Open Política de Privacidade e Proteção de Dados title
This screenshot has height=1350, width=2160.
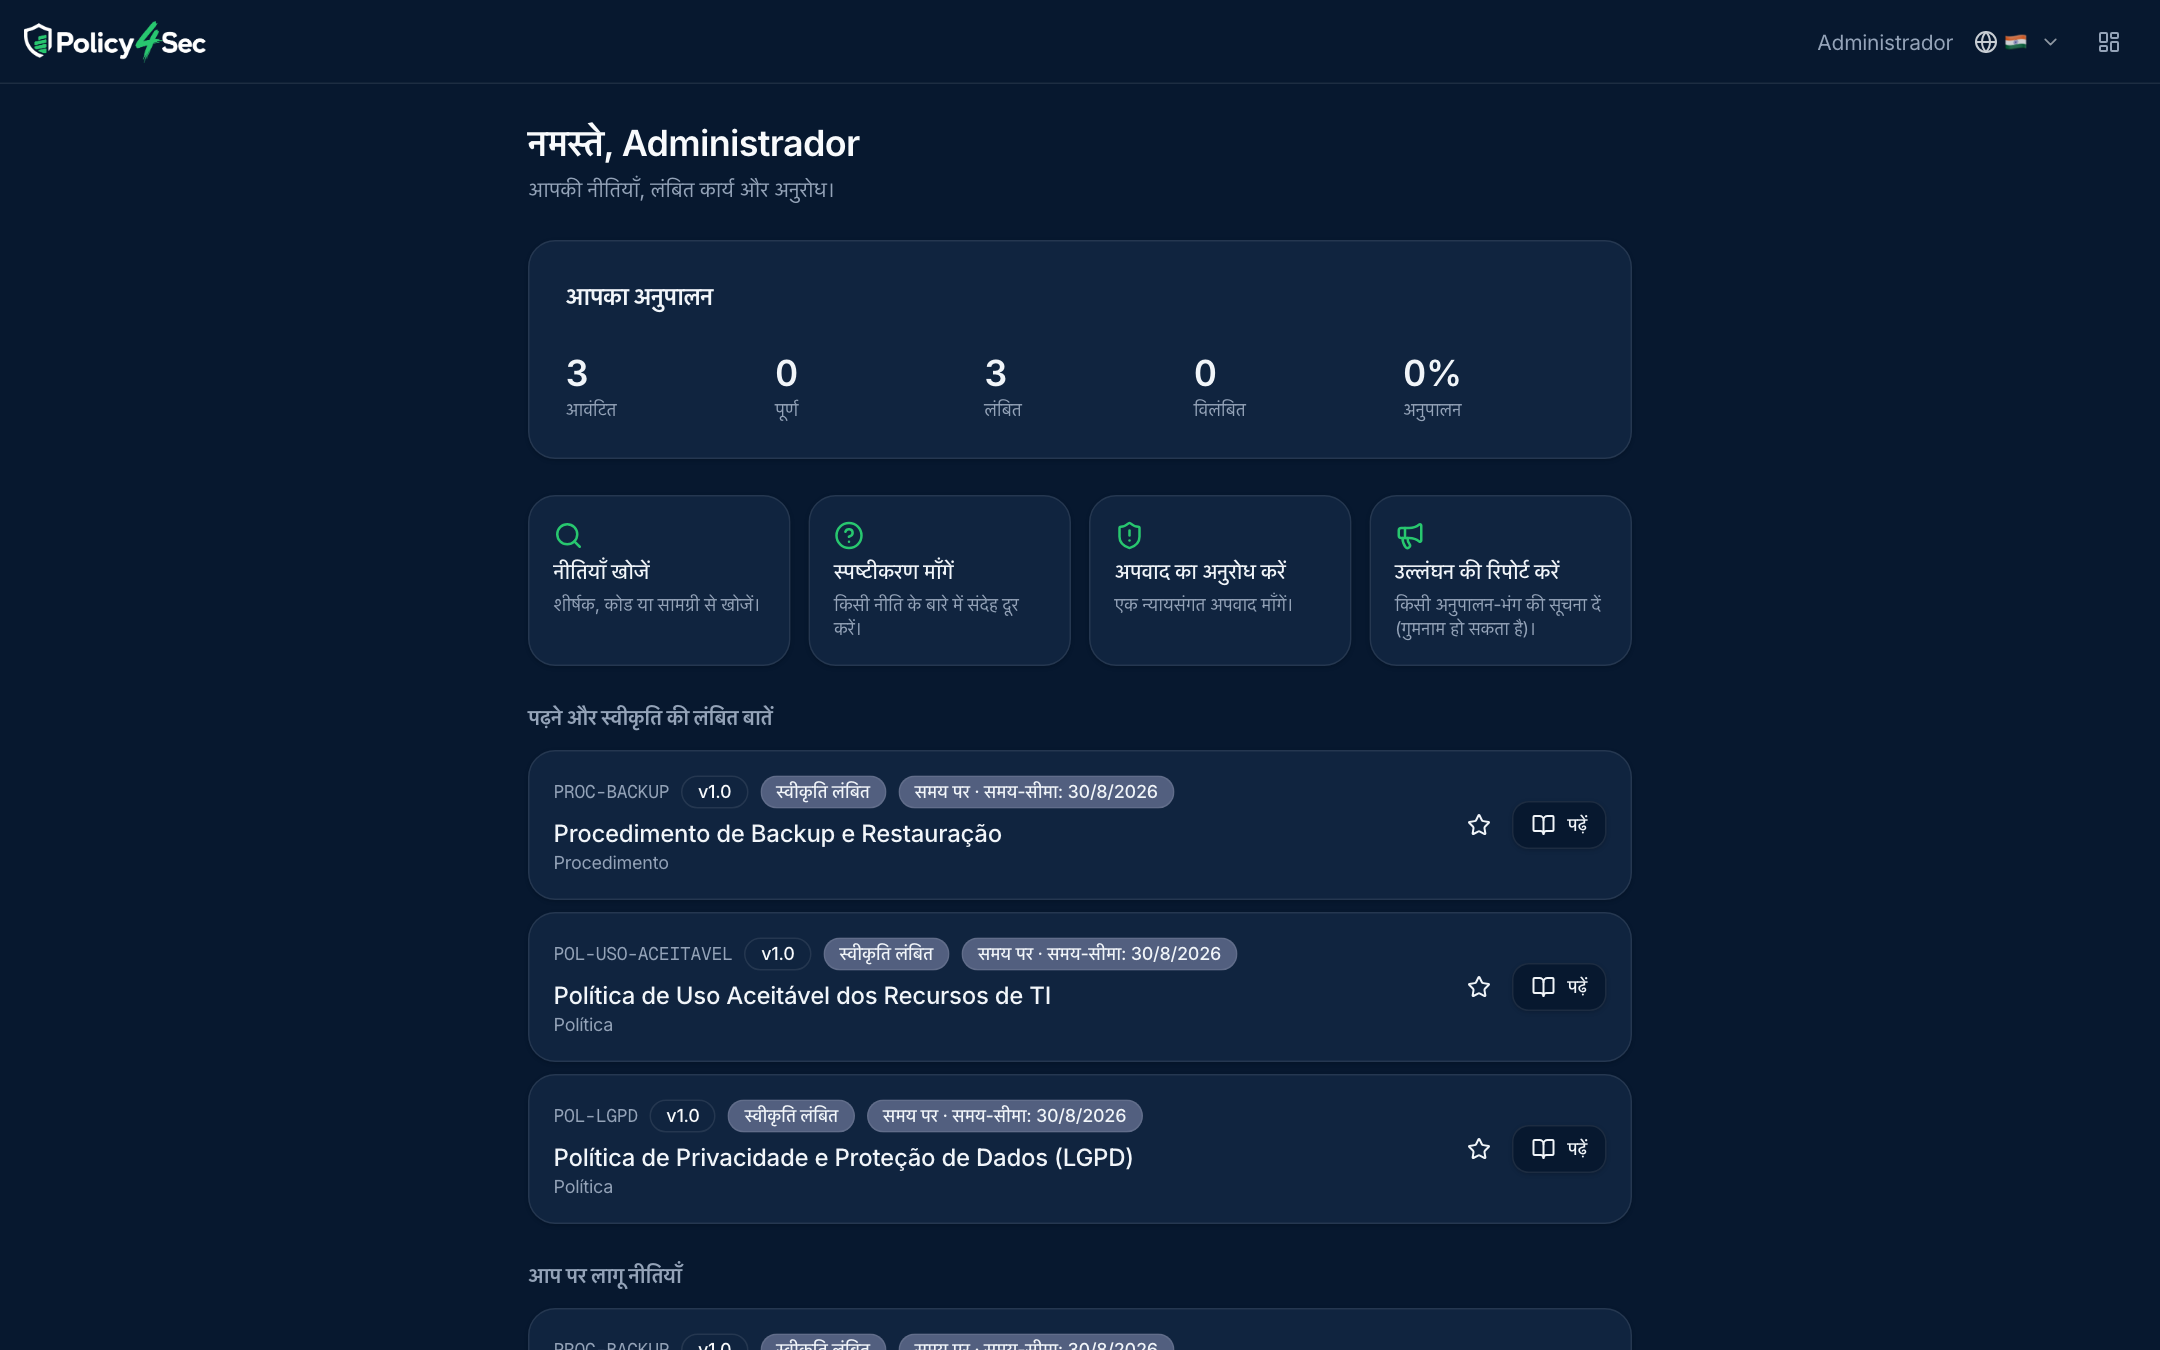click(x=843, y=1158)
